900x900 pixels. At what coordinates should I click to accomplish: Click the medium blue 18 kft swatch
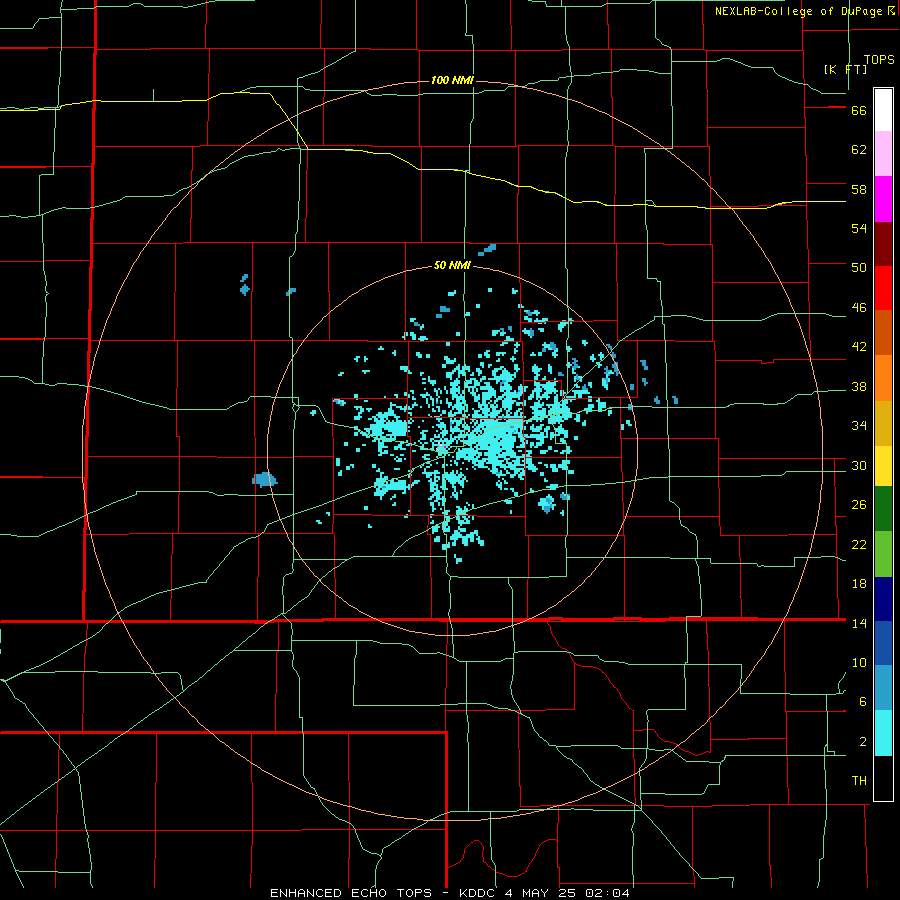(883, 643)
